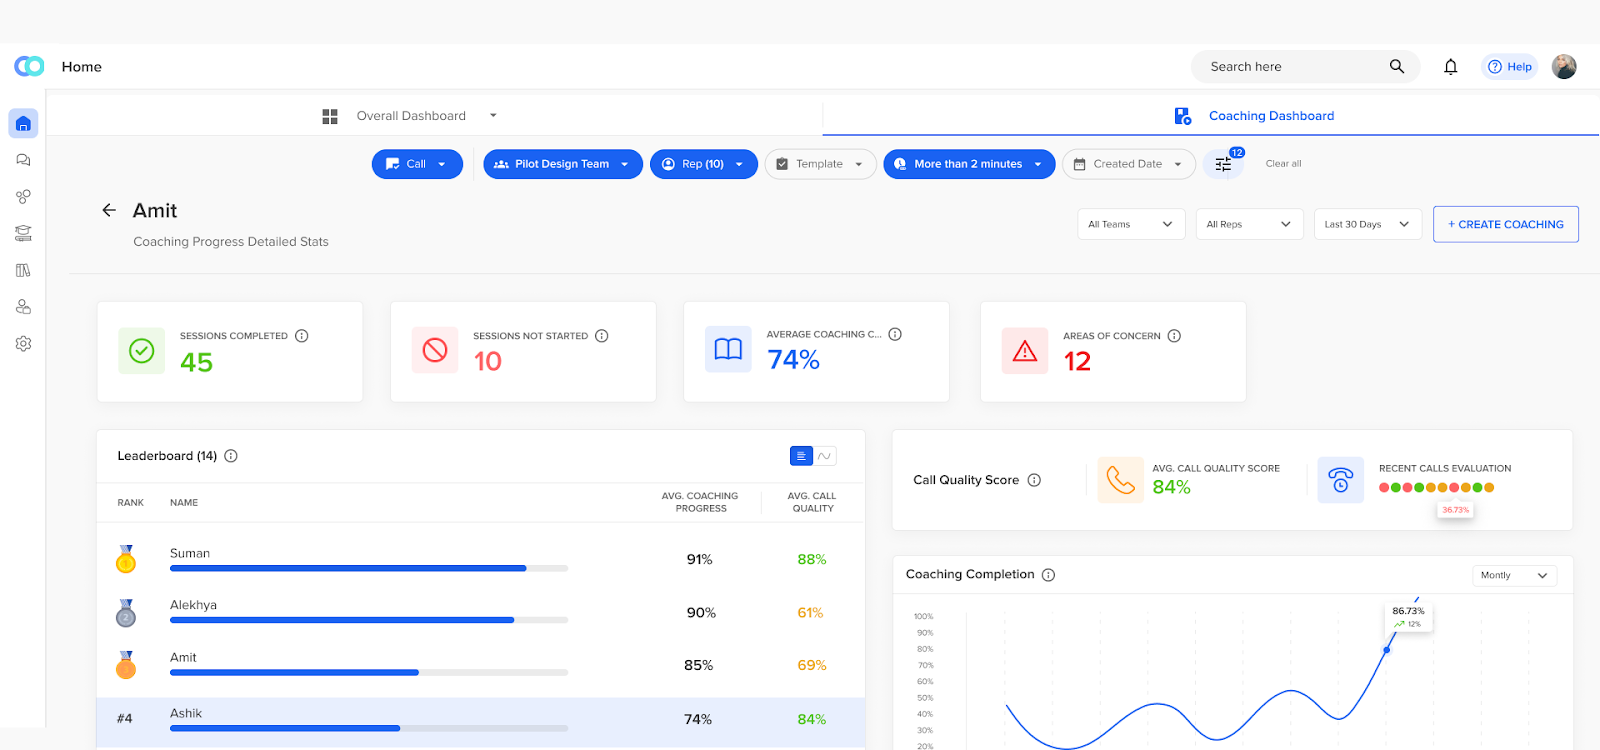Open the chat conversations sidebar icon

(x=23, y=160)
